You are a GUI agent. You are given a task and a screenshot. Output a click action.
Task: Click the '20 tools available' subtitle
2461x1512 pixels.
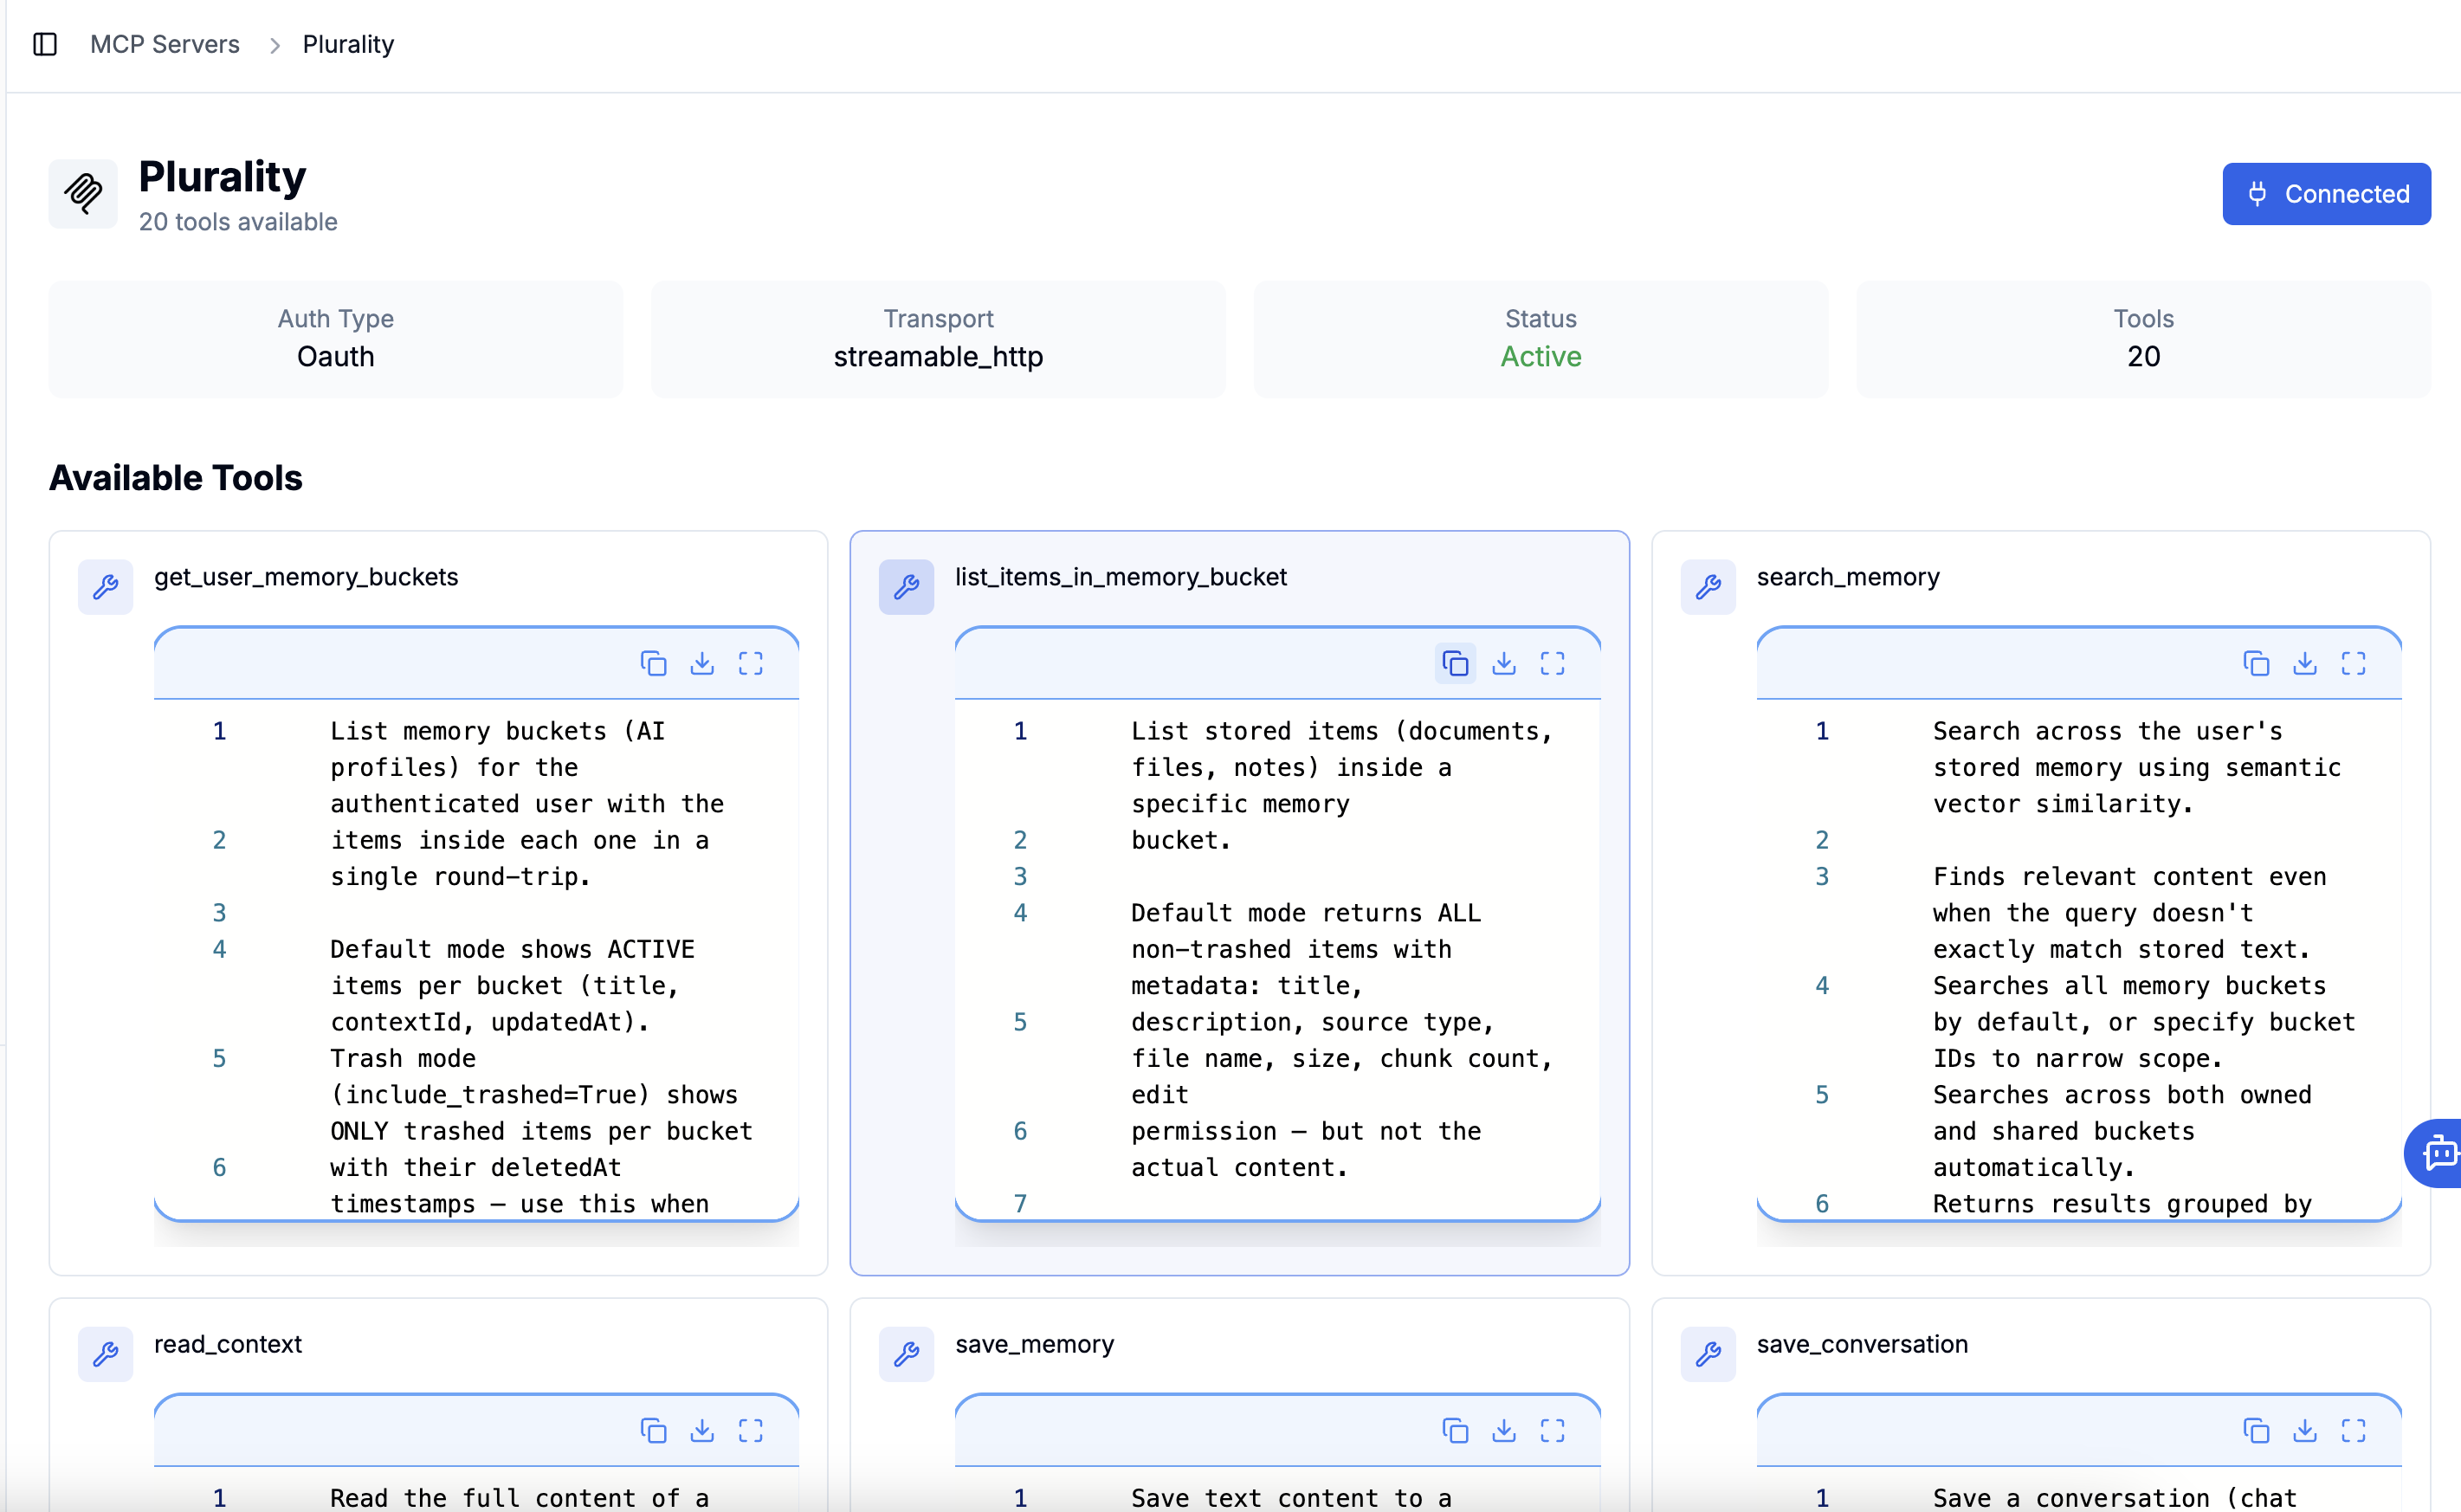point(238,222)
